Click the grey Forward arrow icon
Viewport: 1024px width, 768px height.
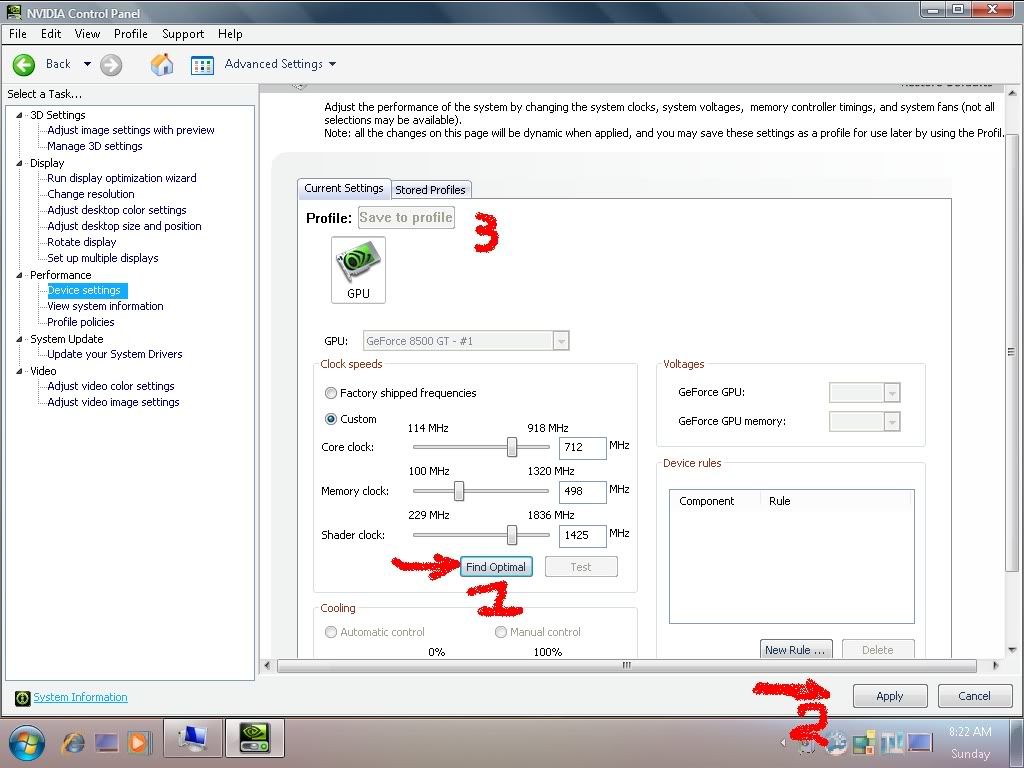point(111,65)
